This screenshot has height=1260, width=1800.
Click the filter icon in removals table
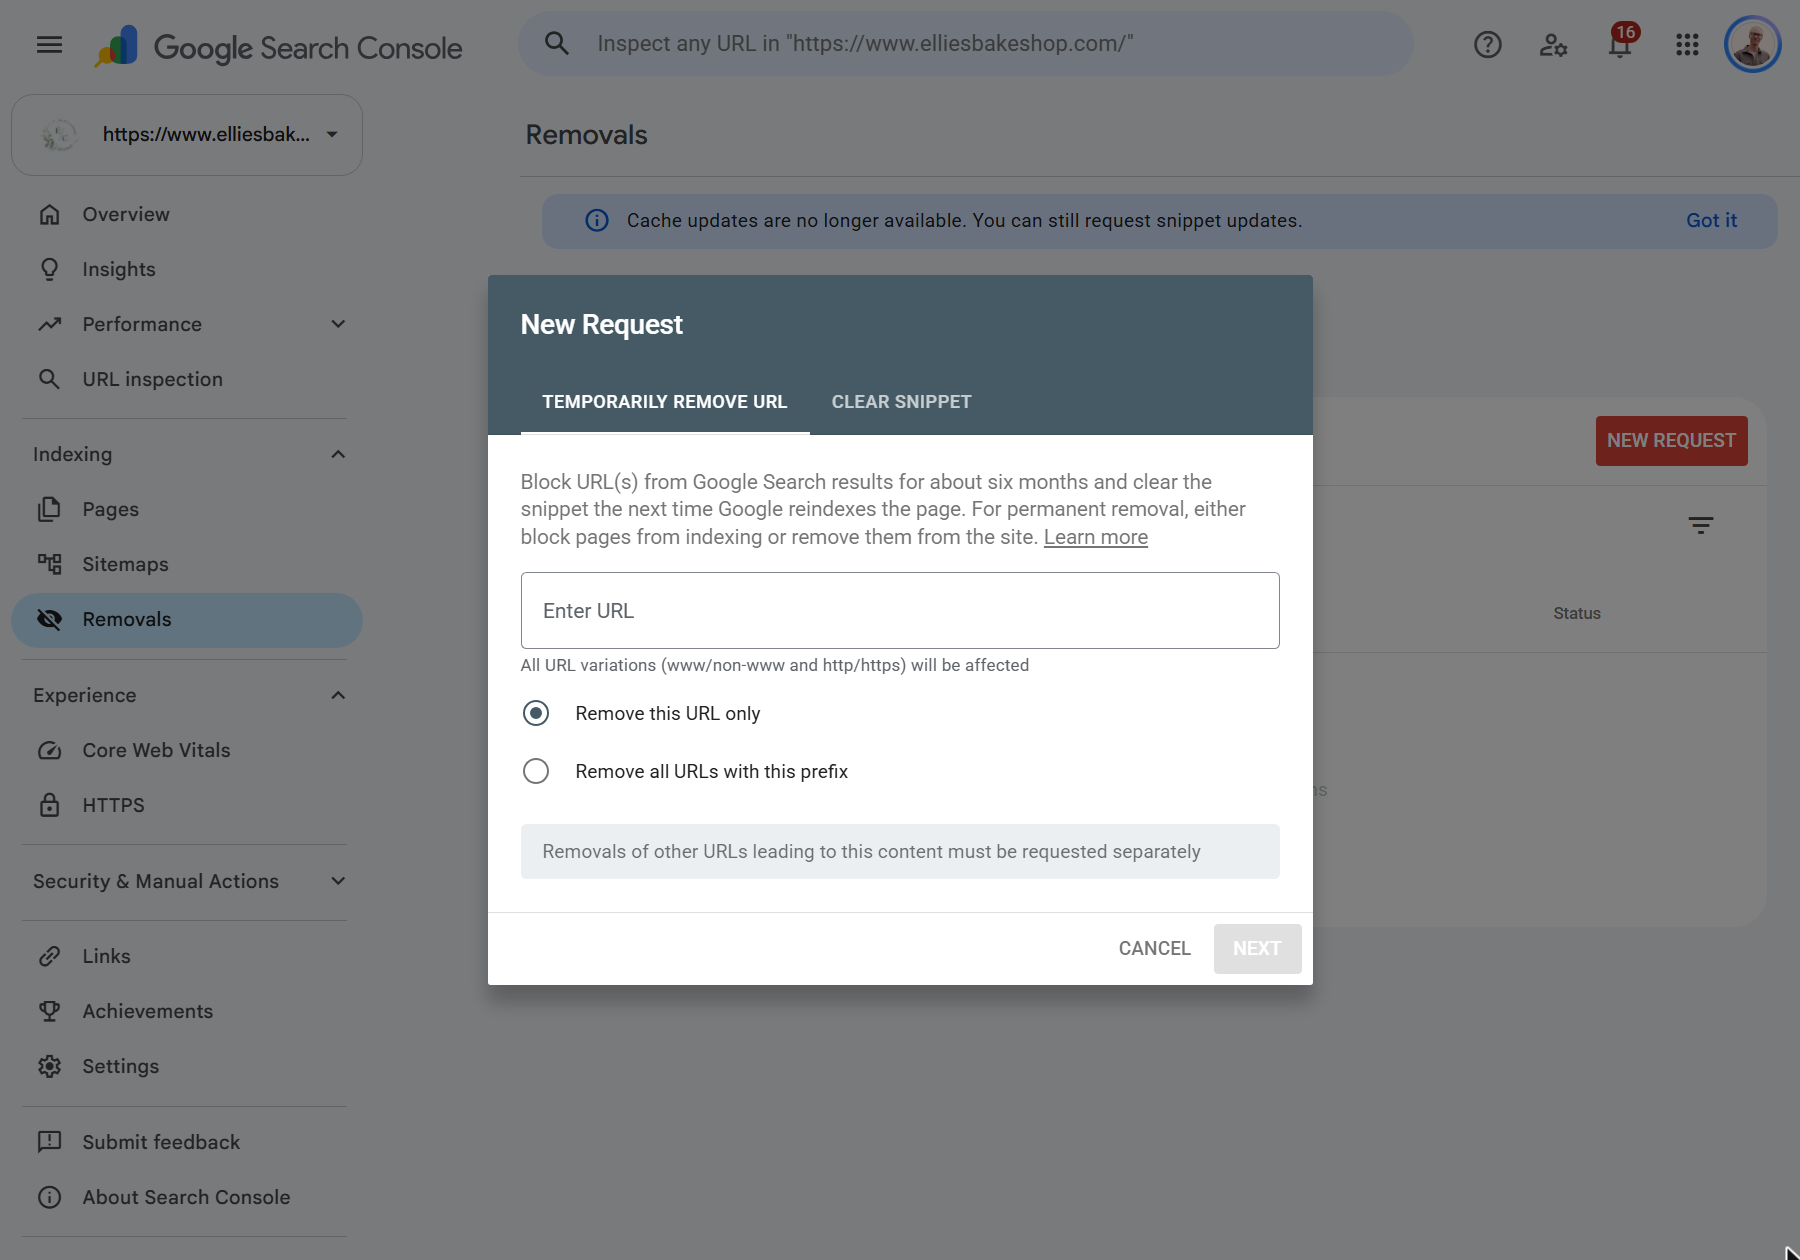pos(1700,525)
